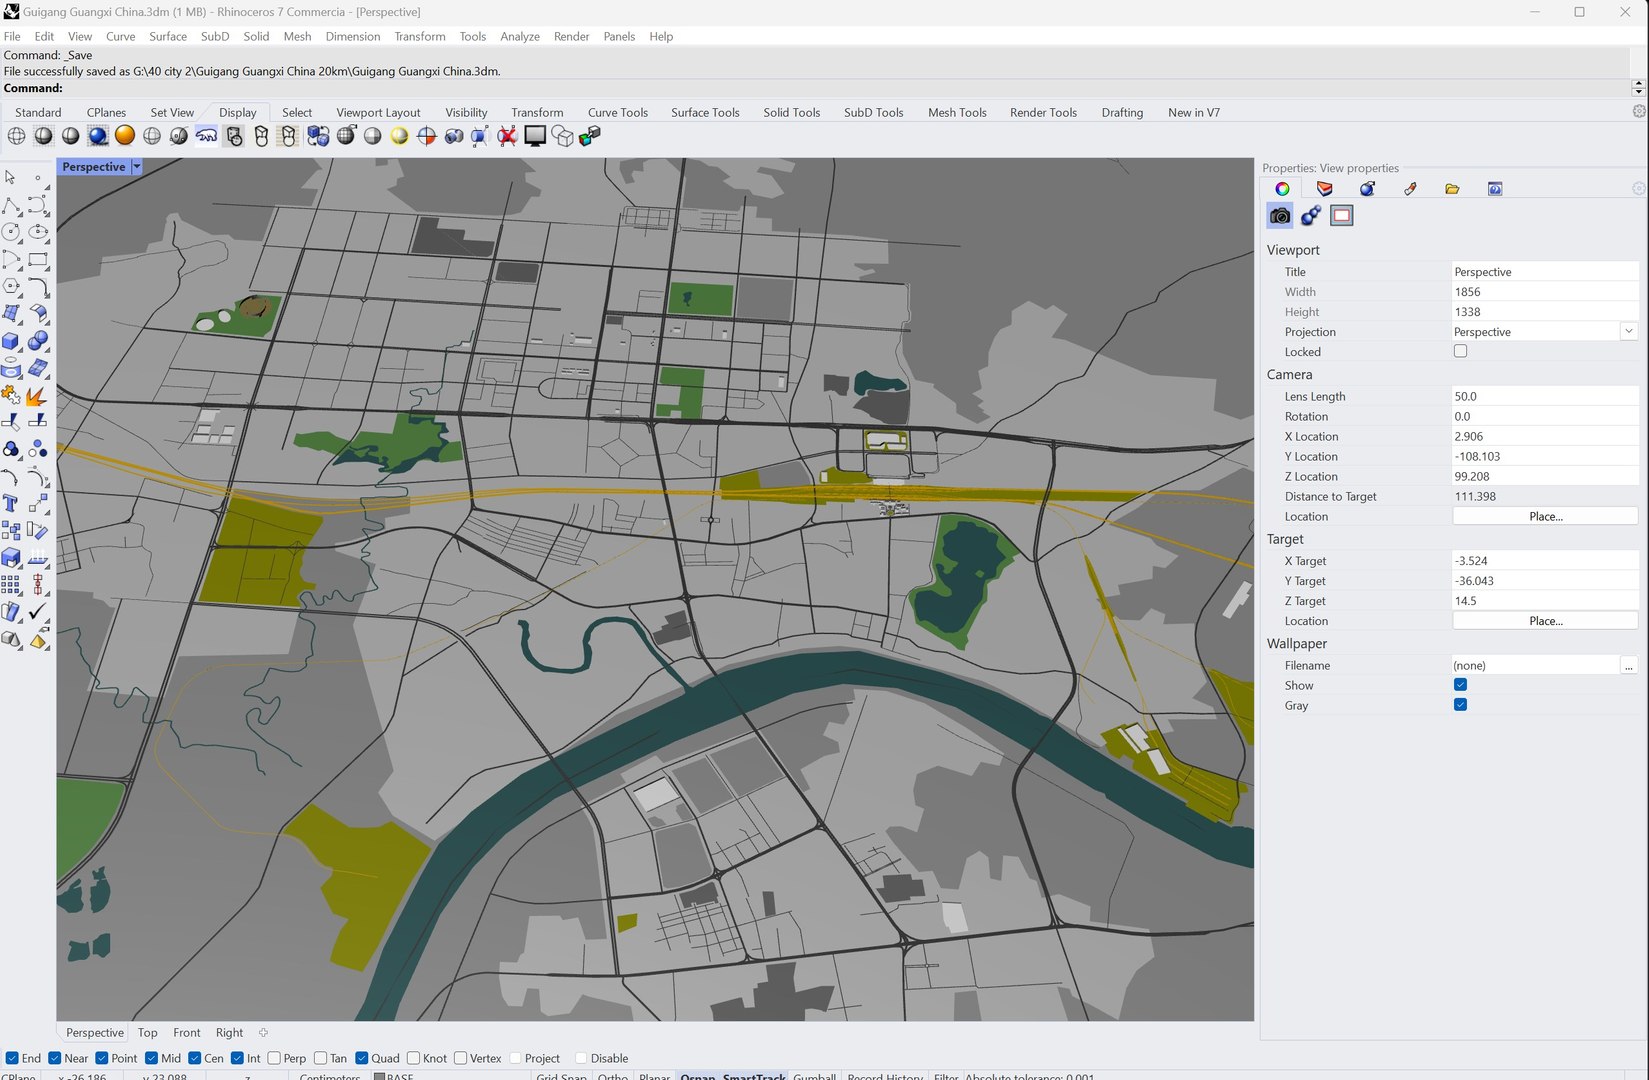Choose the Box solid tool

11,341
